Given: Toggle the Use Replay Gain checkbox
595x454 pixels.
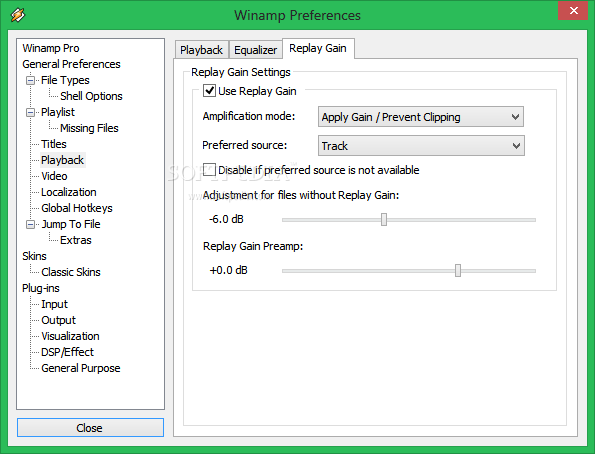Looking at the screenshot, I should click(209, 91).
